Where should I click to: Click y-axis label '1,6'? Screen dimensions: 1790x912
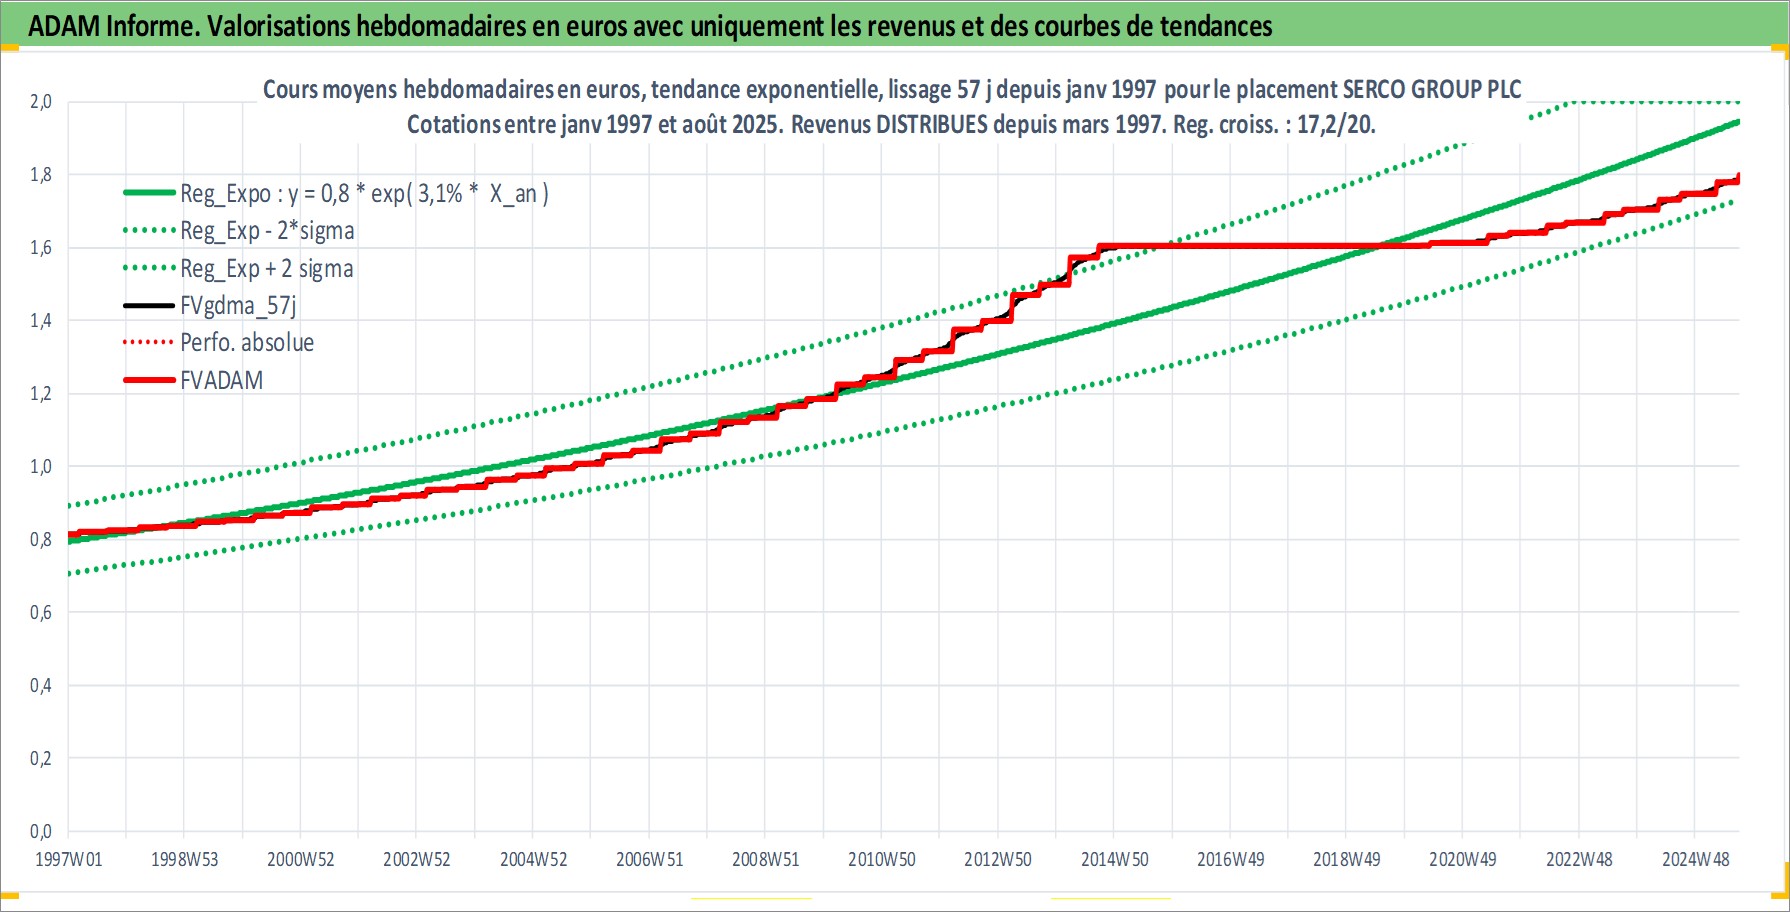pos(40,247)
